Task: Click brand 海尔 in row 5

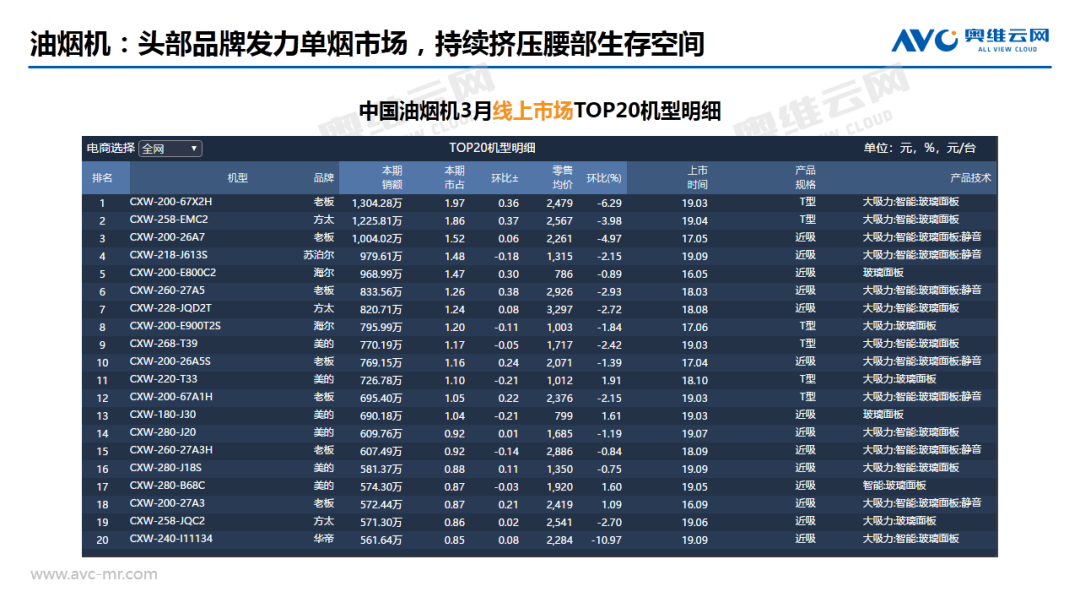Action: coord(324,273)
